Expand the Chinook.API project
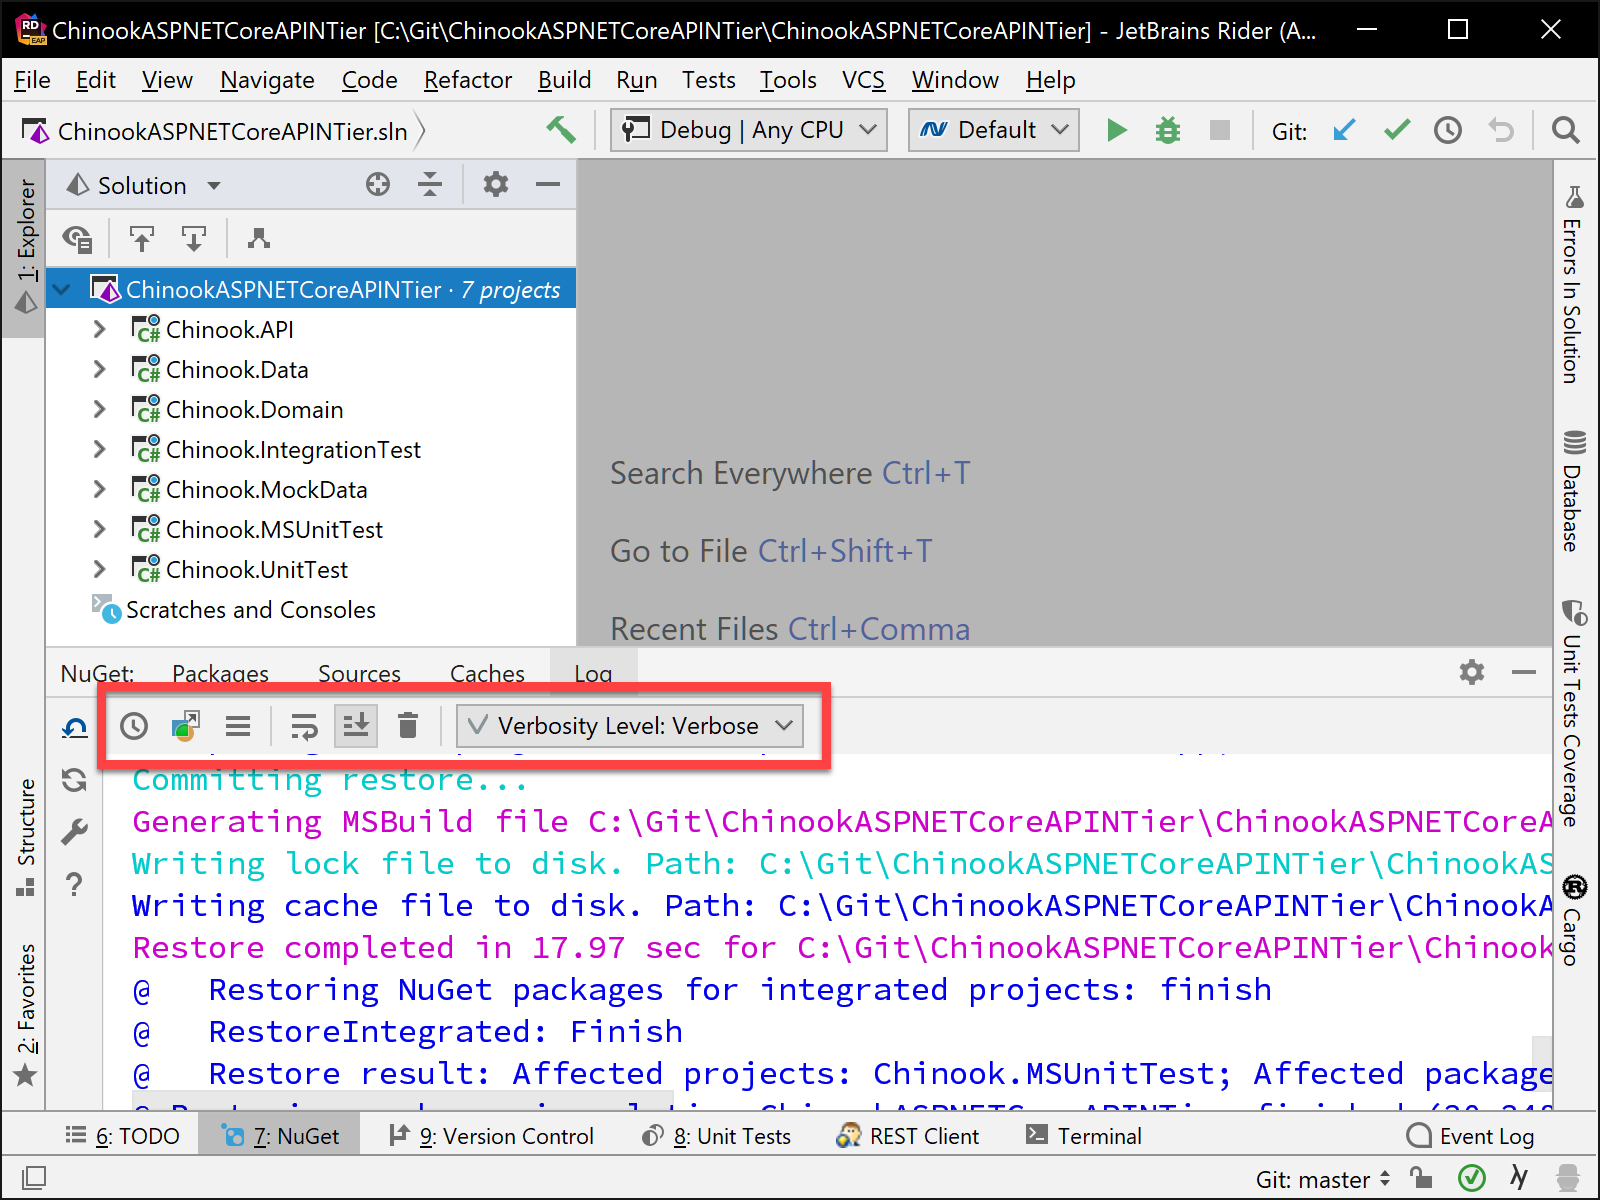Screen dimensions: 1600x1200 99,329
